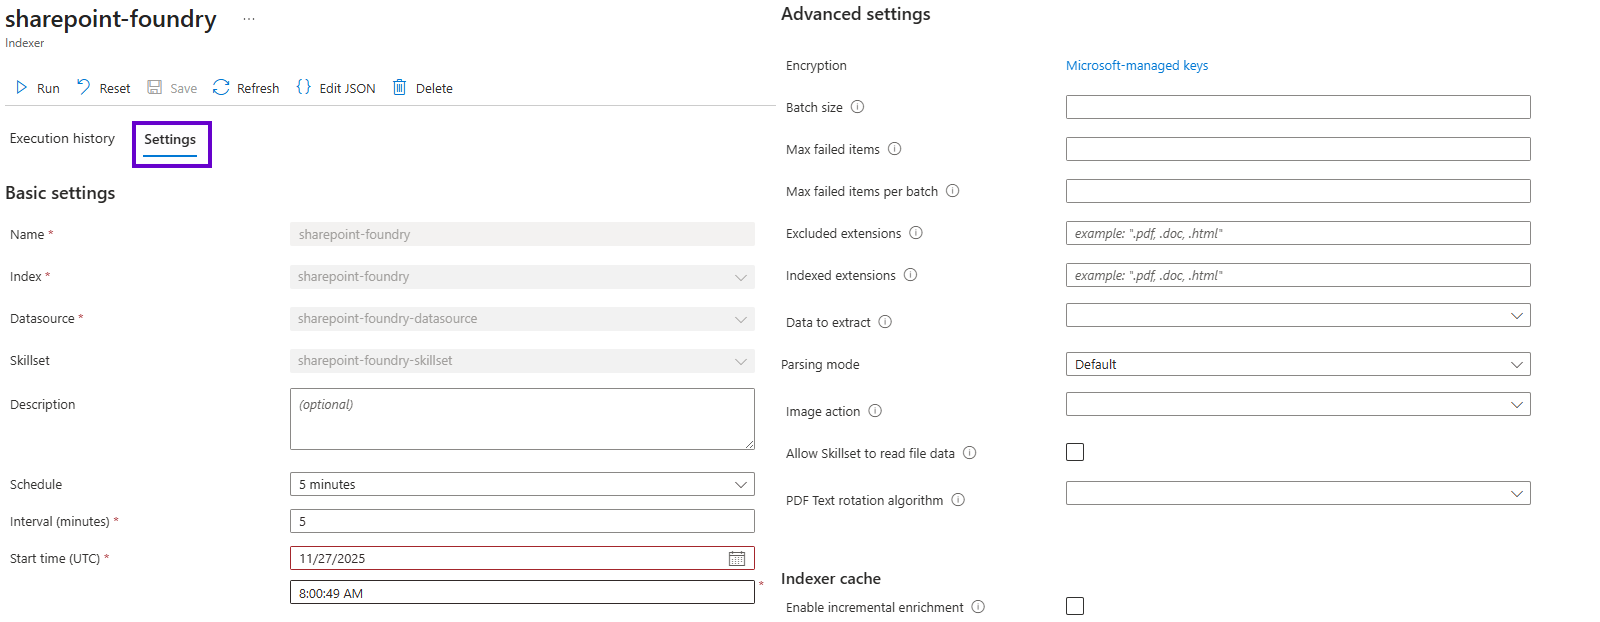Click the Save button label
The image size is (1600, 622).
183,89
